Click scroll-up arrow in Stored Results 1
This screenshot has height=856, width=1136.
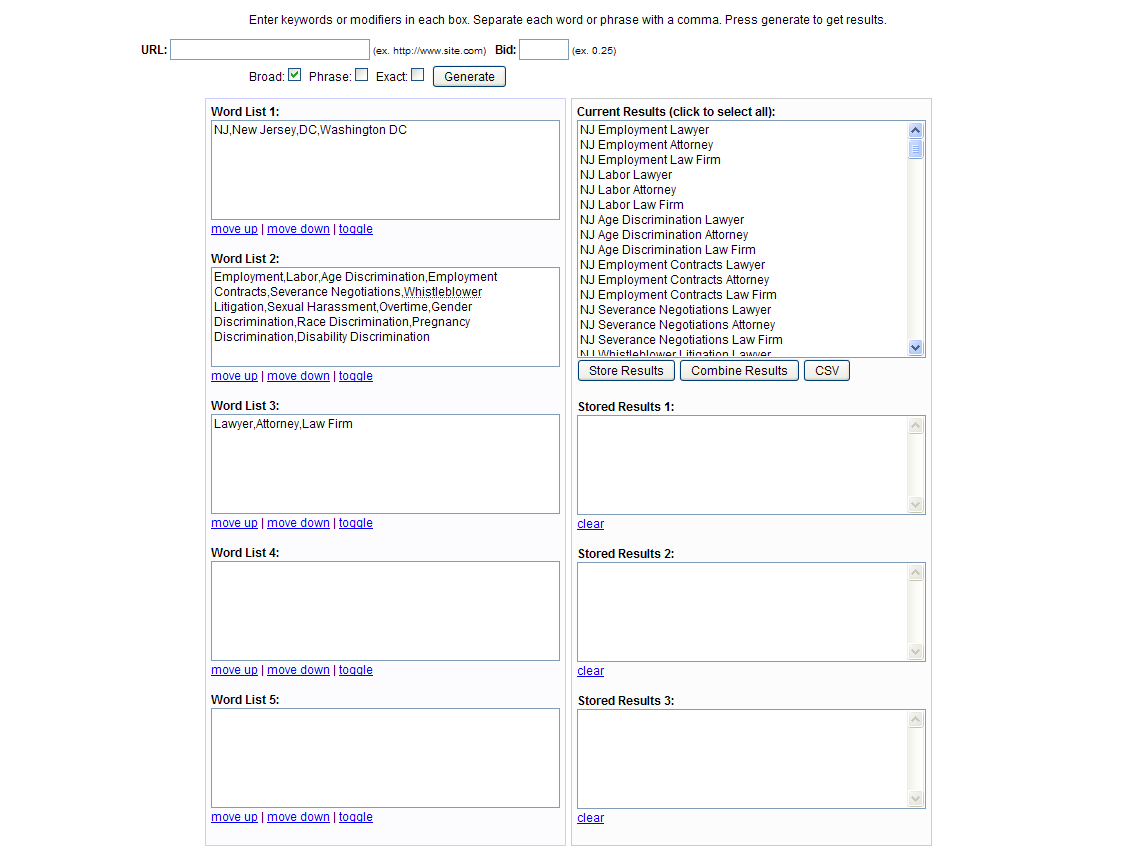916,426
